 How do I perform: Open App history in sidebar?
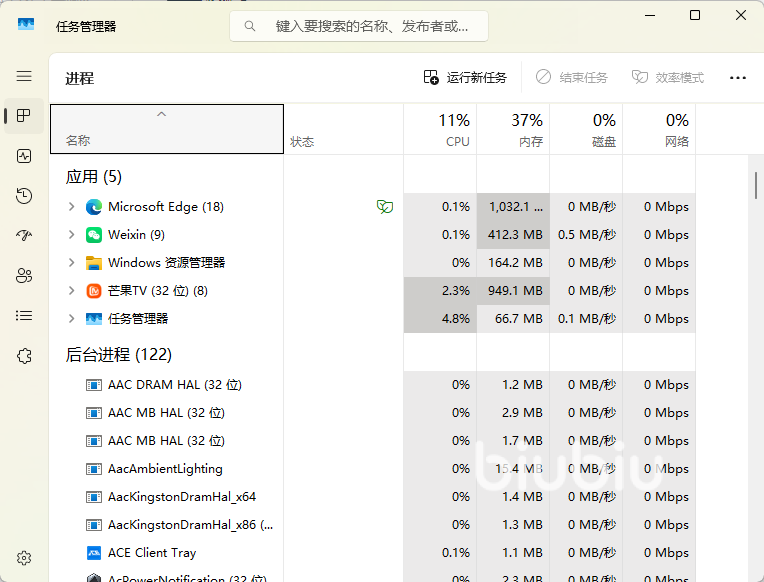[x=24, y=196]
